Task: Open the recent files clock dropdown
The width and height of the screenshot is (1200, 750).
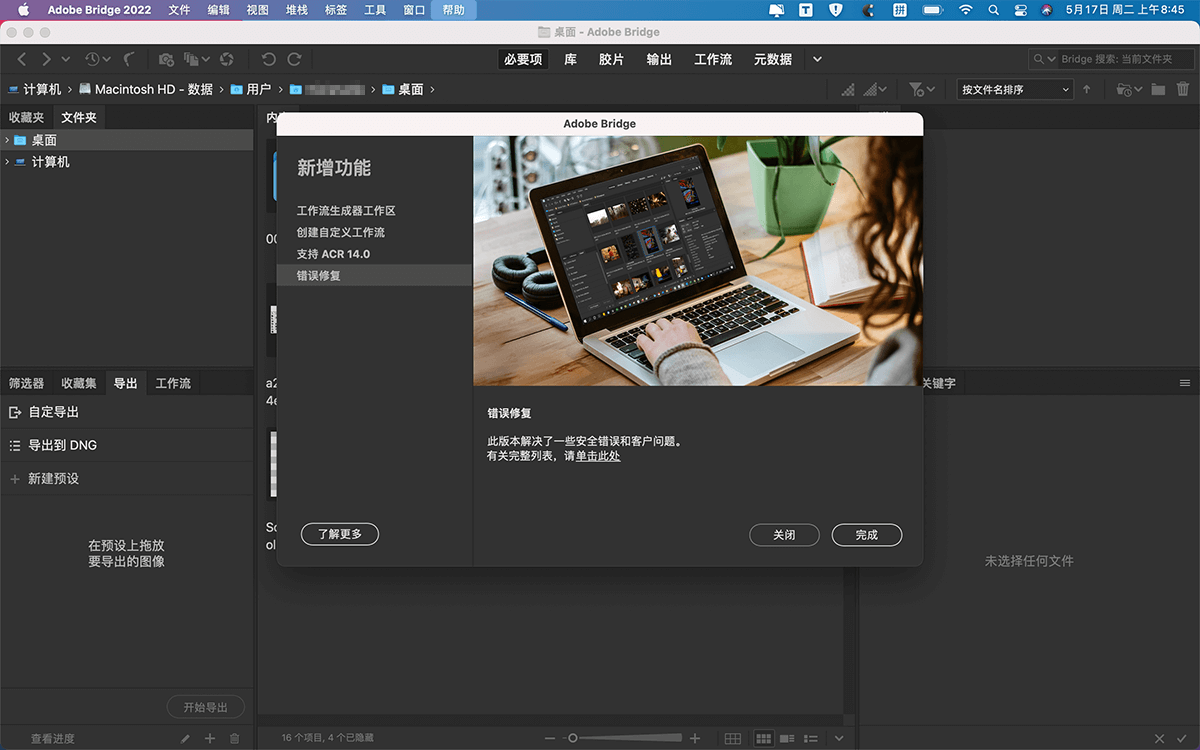Action: coord(97,60)
